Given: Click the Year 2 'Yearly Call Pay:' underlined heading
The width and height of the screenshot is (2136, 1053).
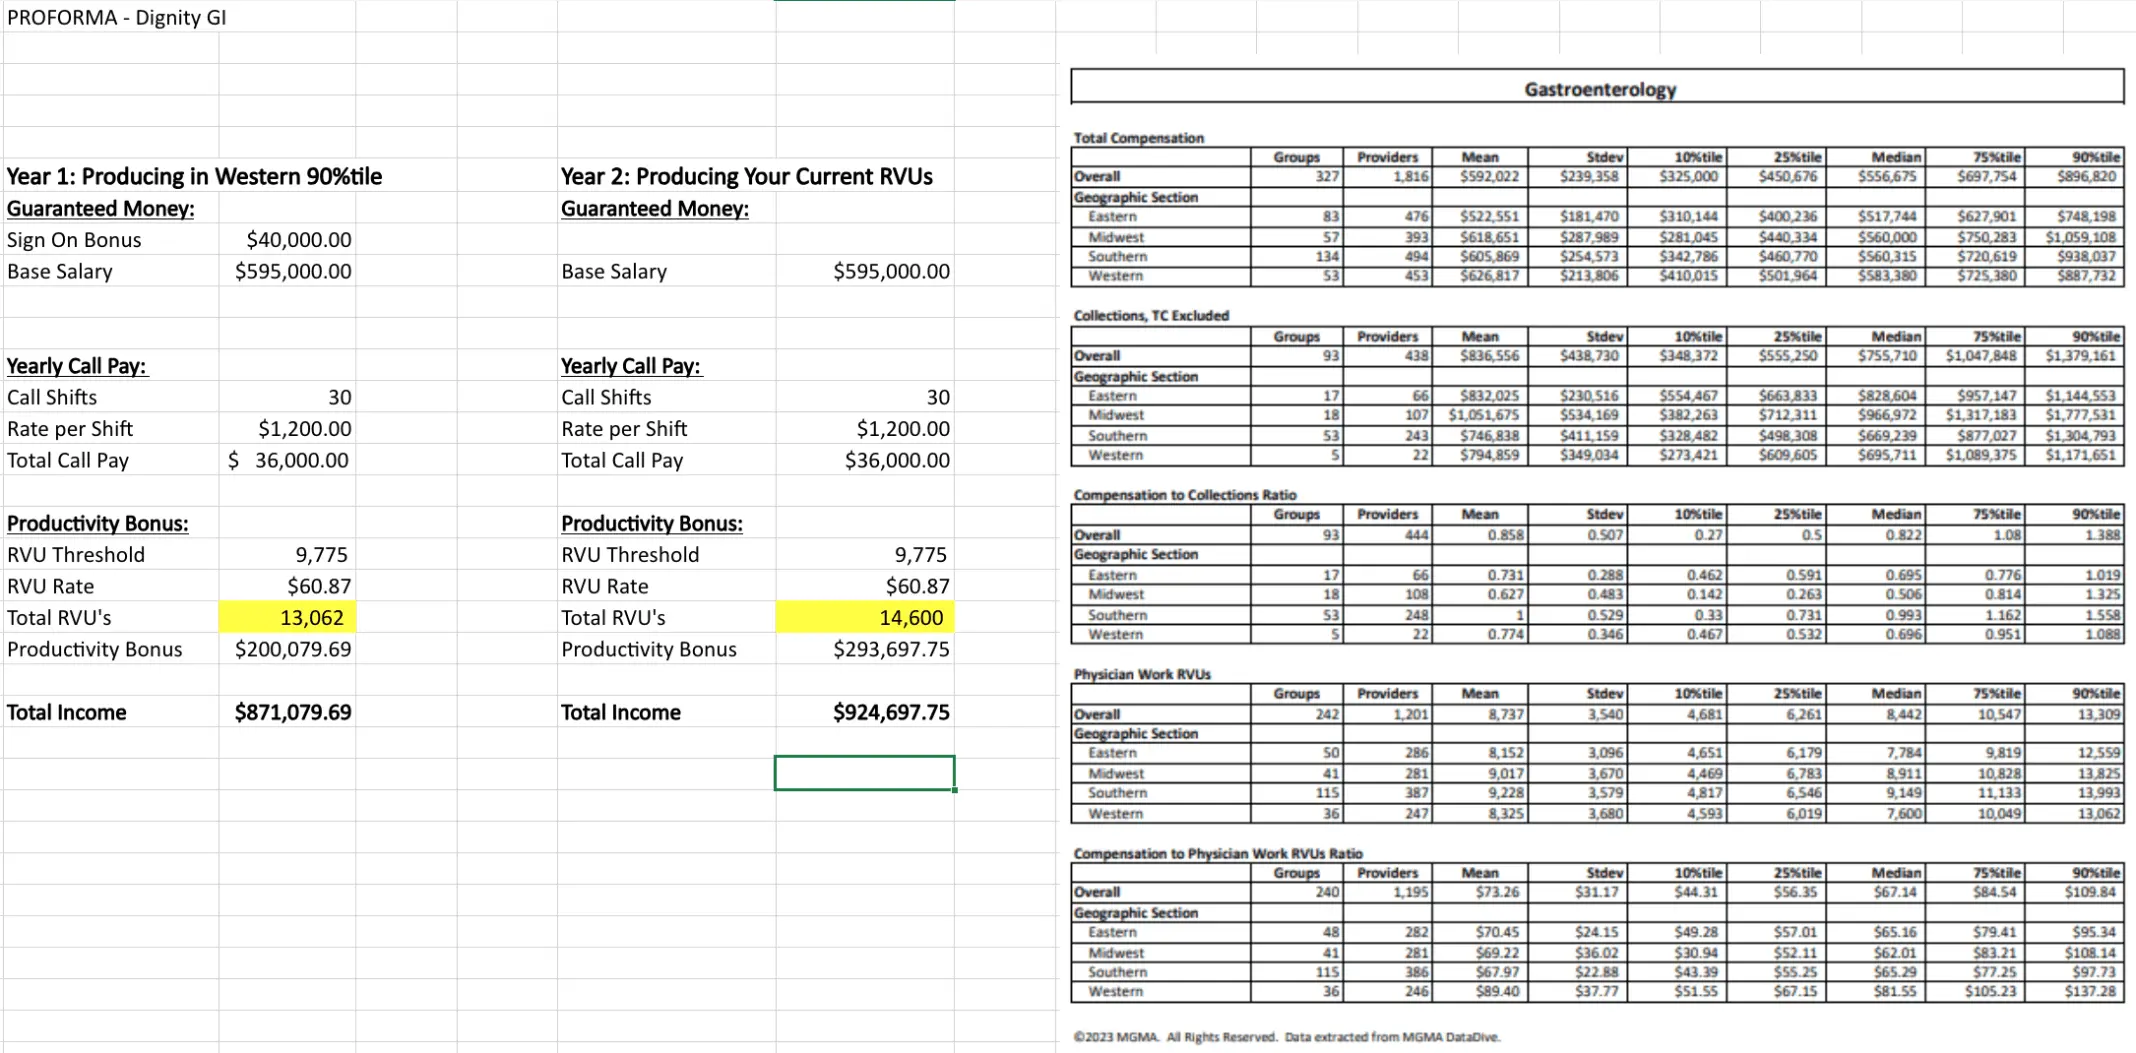Looking at the screenshot, I should [x=631, y=366].
